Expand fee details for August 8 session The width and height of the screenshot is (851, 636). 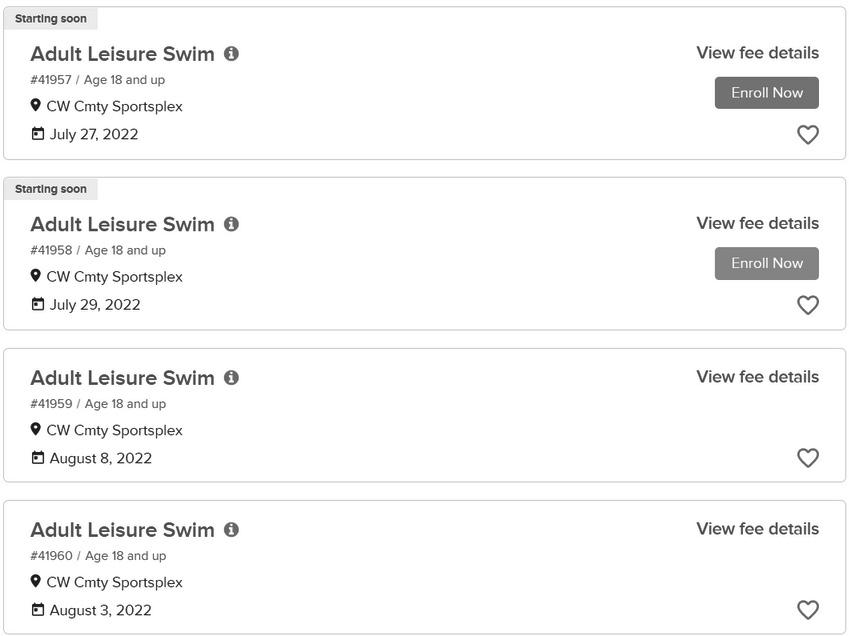(x=757, y=377)
